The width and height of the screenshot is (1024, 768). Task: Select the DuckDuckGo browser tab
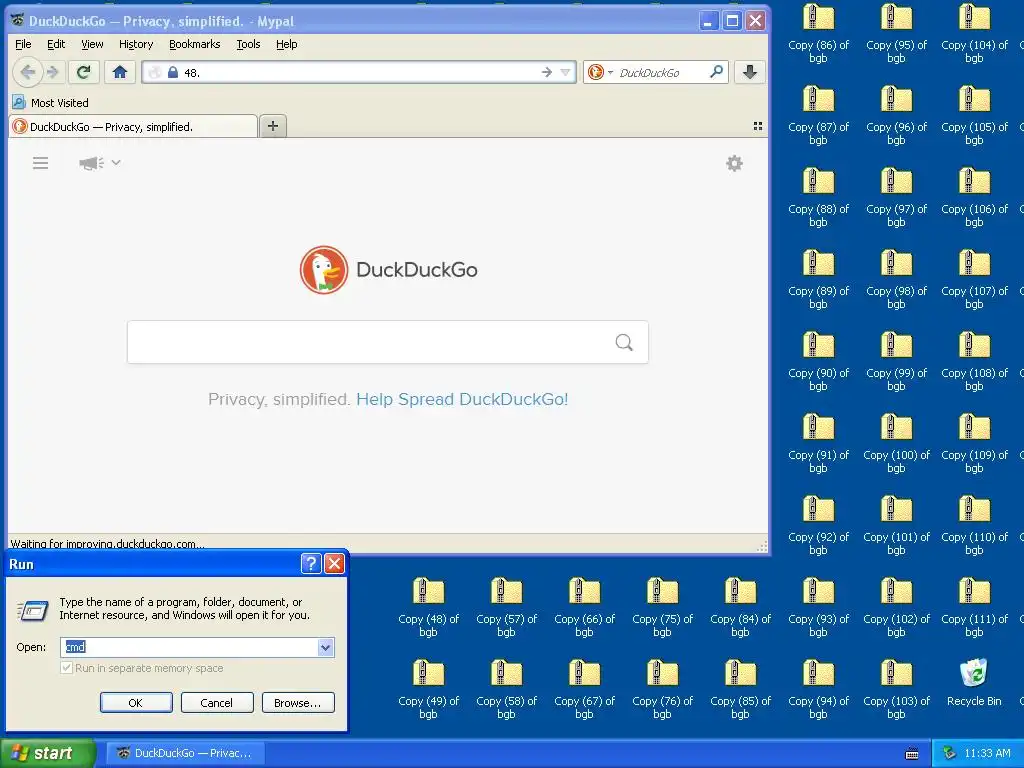pyautogui.click(x=133, y=127)
